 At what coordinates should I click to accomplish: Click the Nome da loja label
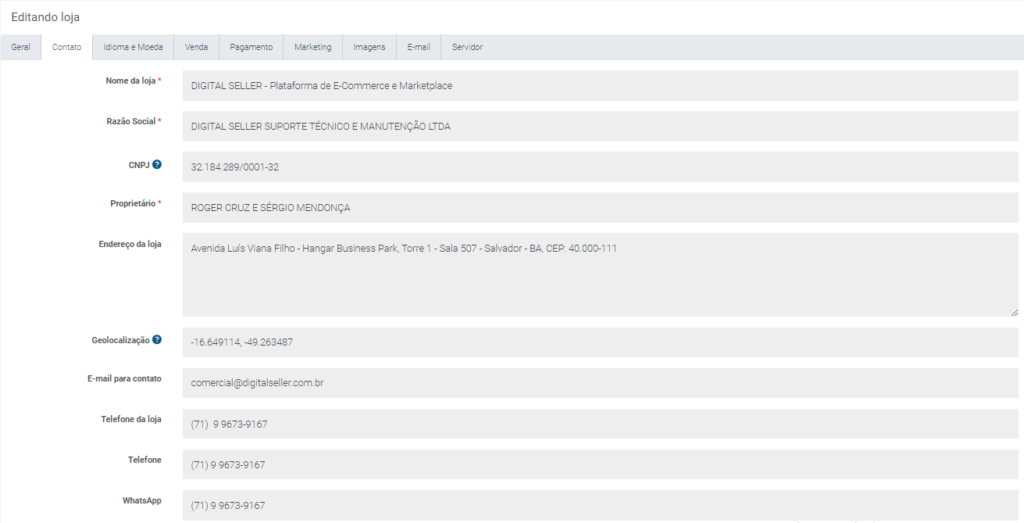[x=131, y=81]
